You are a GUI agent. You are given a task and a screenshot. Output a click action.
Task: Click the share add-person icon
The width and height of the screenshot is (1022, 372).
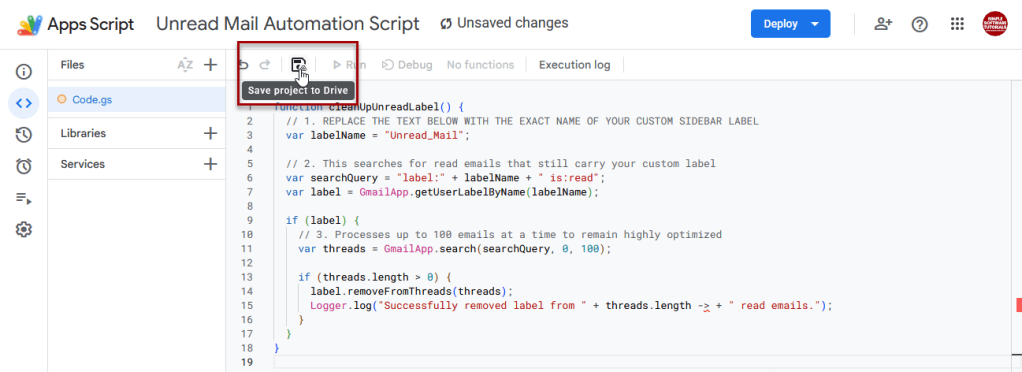[883, 24]
